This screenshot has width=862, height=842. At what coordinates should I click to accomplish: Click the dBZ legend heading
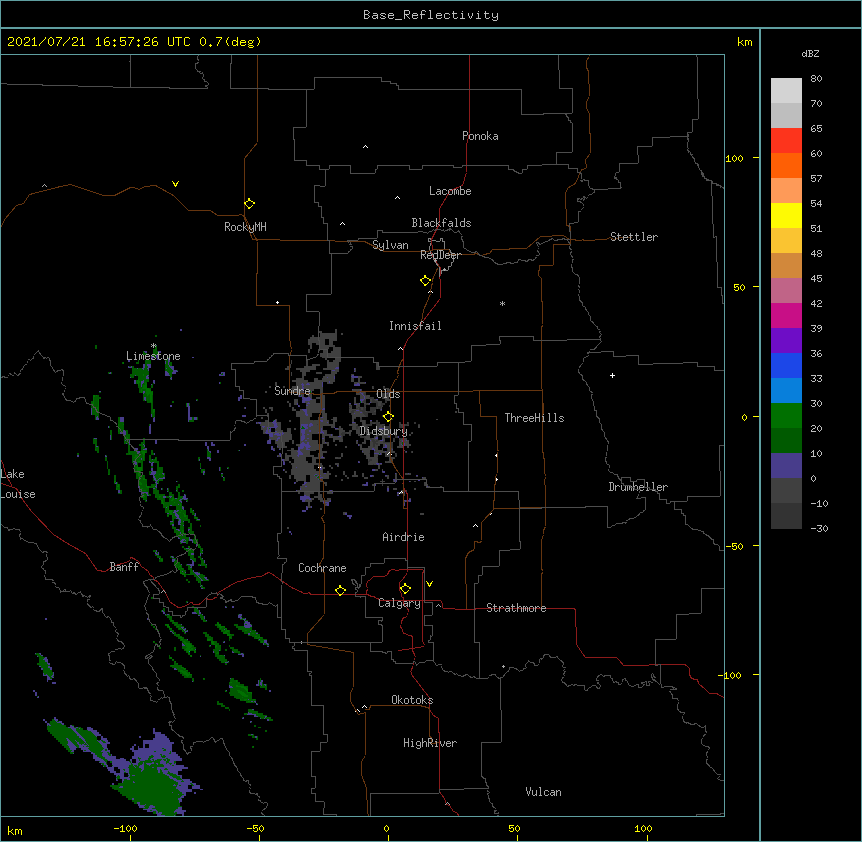(810, 54)
